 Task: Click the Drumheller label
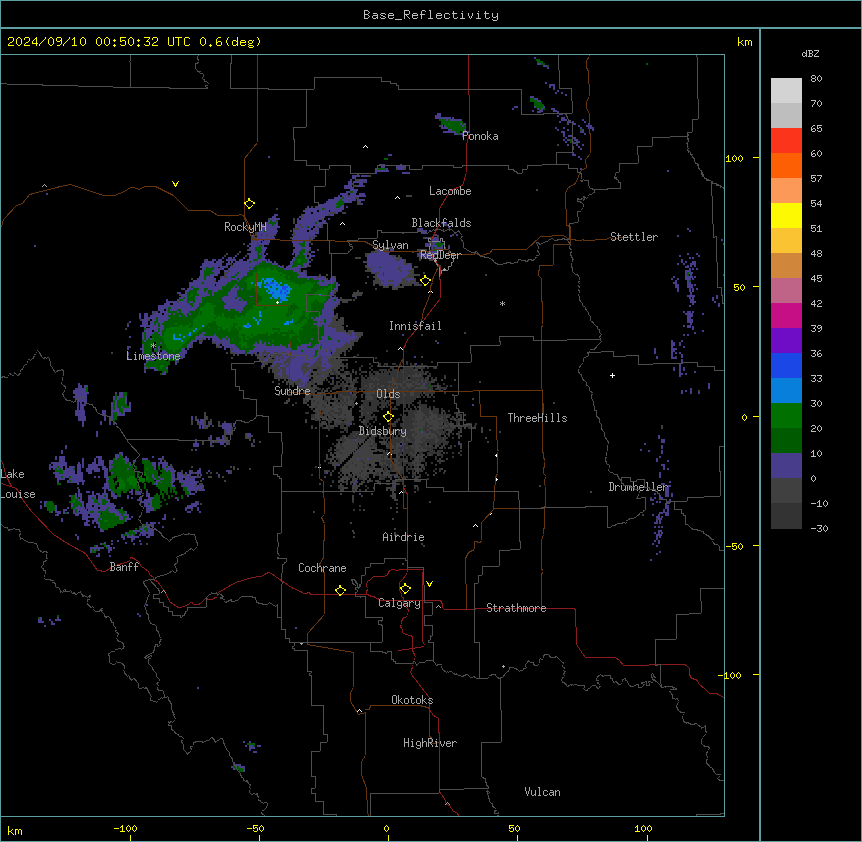(x=639, y=487)
